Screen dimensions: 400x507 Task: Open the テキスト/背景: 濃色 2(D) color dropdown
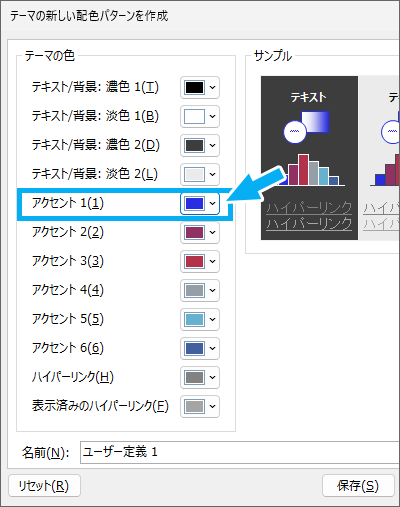(200, 146)
